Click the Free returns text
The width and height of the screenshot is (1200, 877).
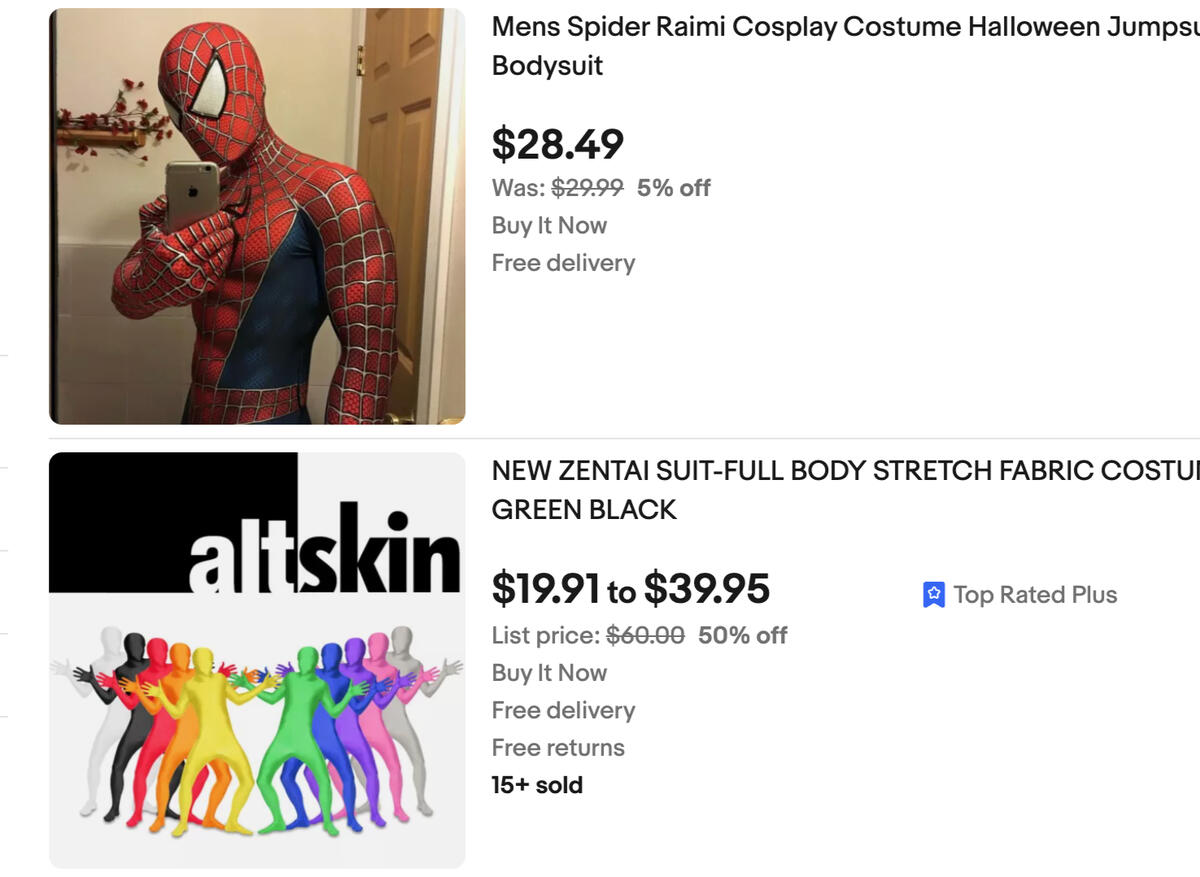pyautogui.click(x=558, y=748)
